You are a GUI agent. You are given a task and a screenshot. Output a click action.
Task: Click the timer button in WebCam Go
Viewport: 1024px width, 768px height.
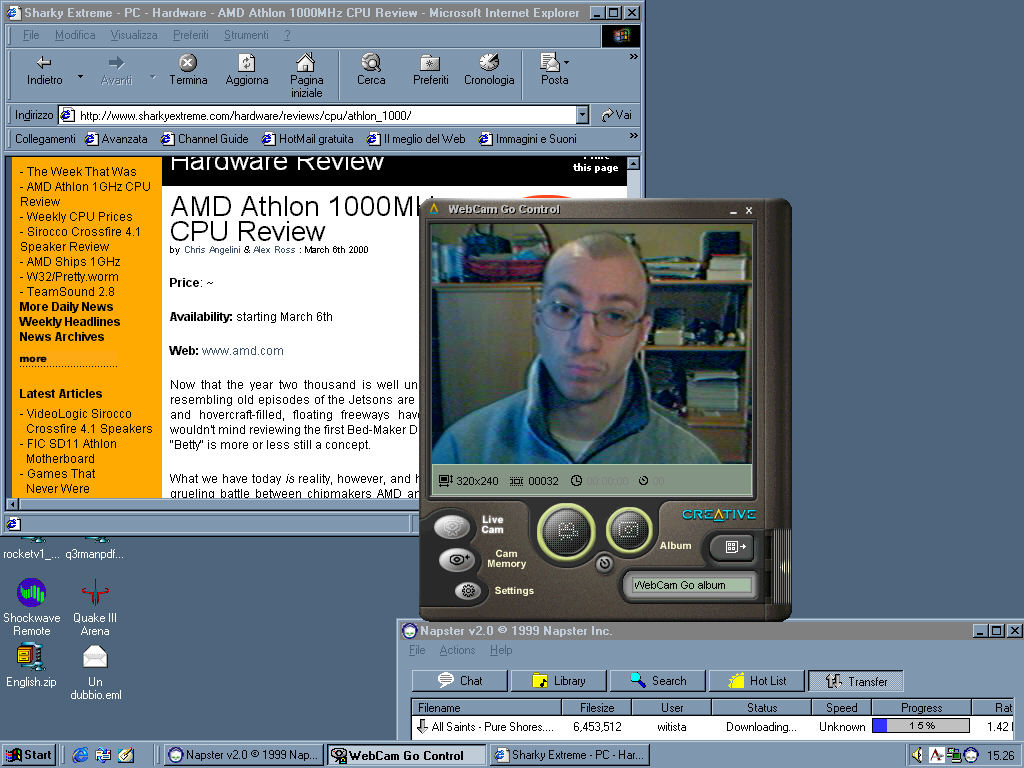click(x=604, y=562)
